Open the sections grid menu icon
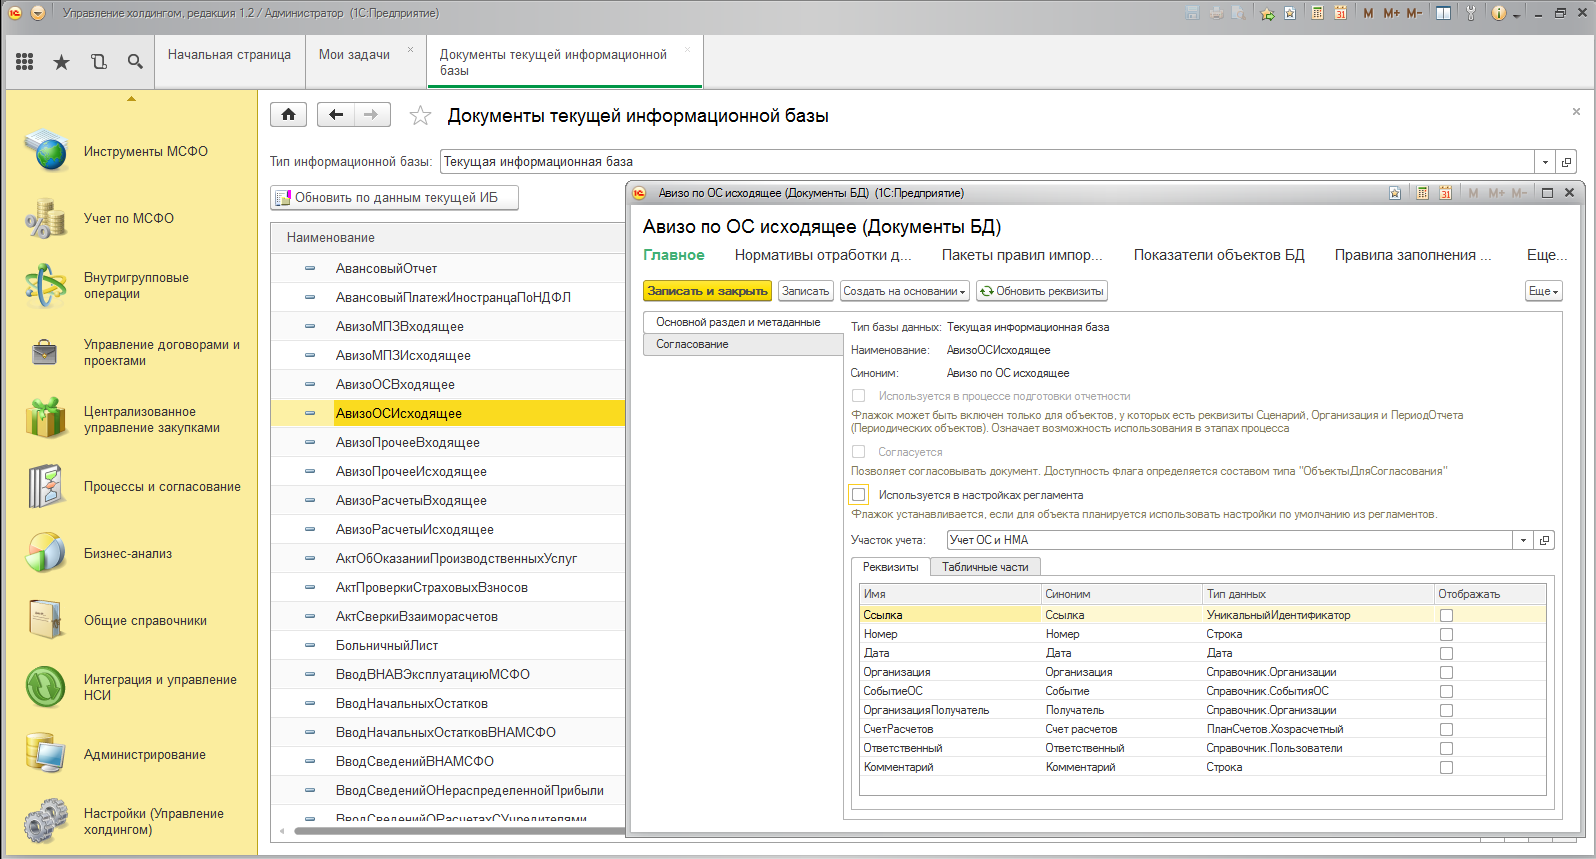 pos(25,62)
